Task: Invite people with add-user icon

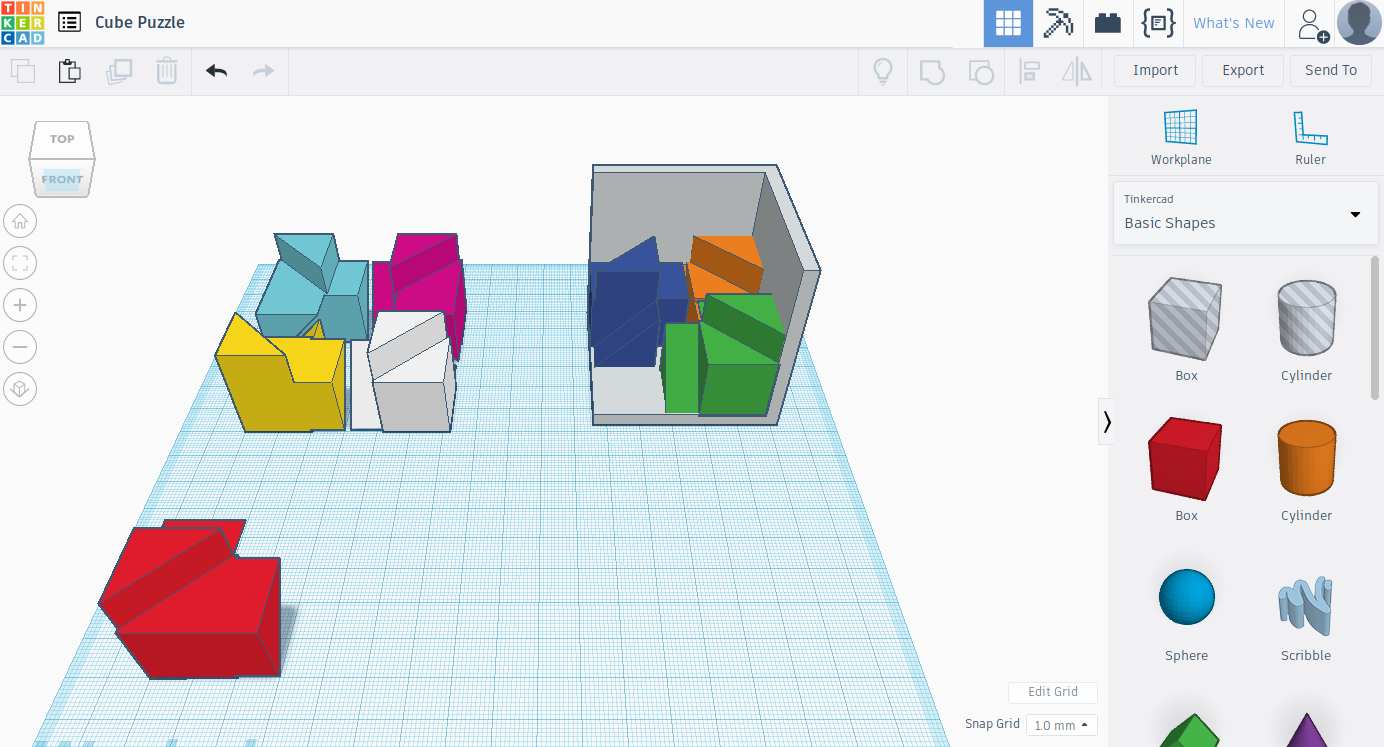Action: point(1312,23)
